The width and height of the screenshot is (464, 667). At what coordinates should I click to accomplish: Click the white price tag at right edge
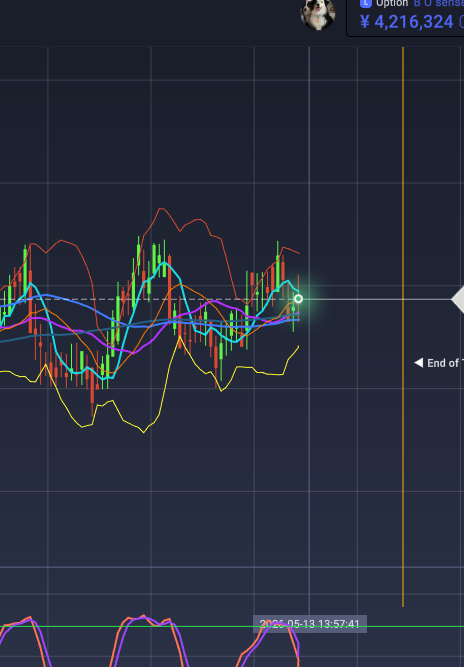click(x=458, y=299)
